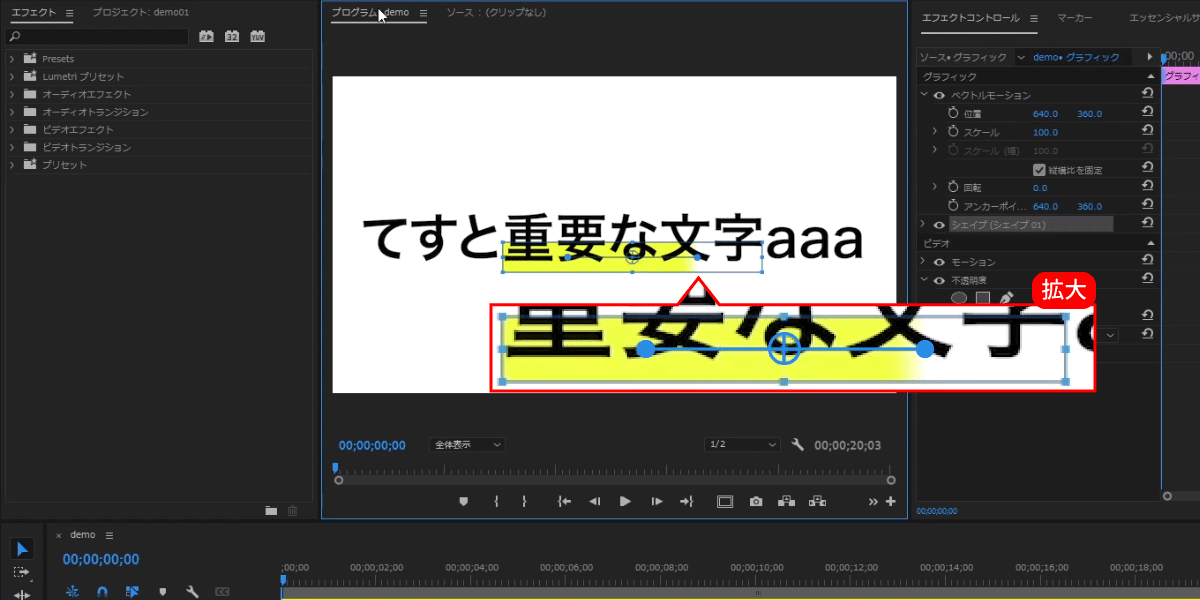Open Program monitor button editor plus
This screenshot has width=1200, height=600.
tap(891, 501)
